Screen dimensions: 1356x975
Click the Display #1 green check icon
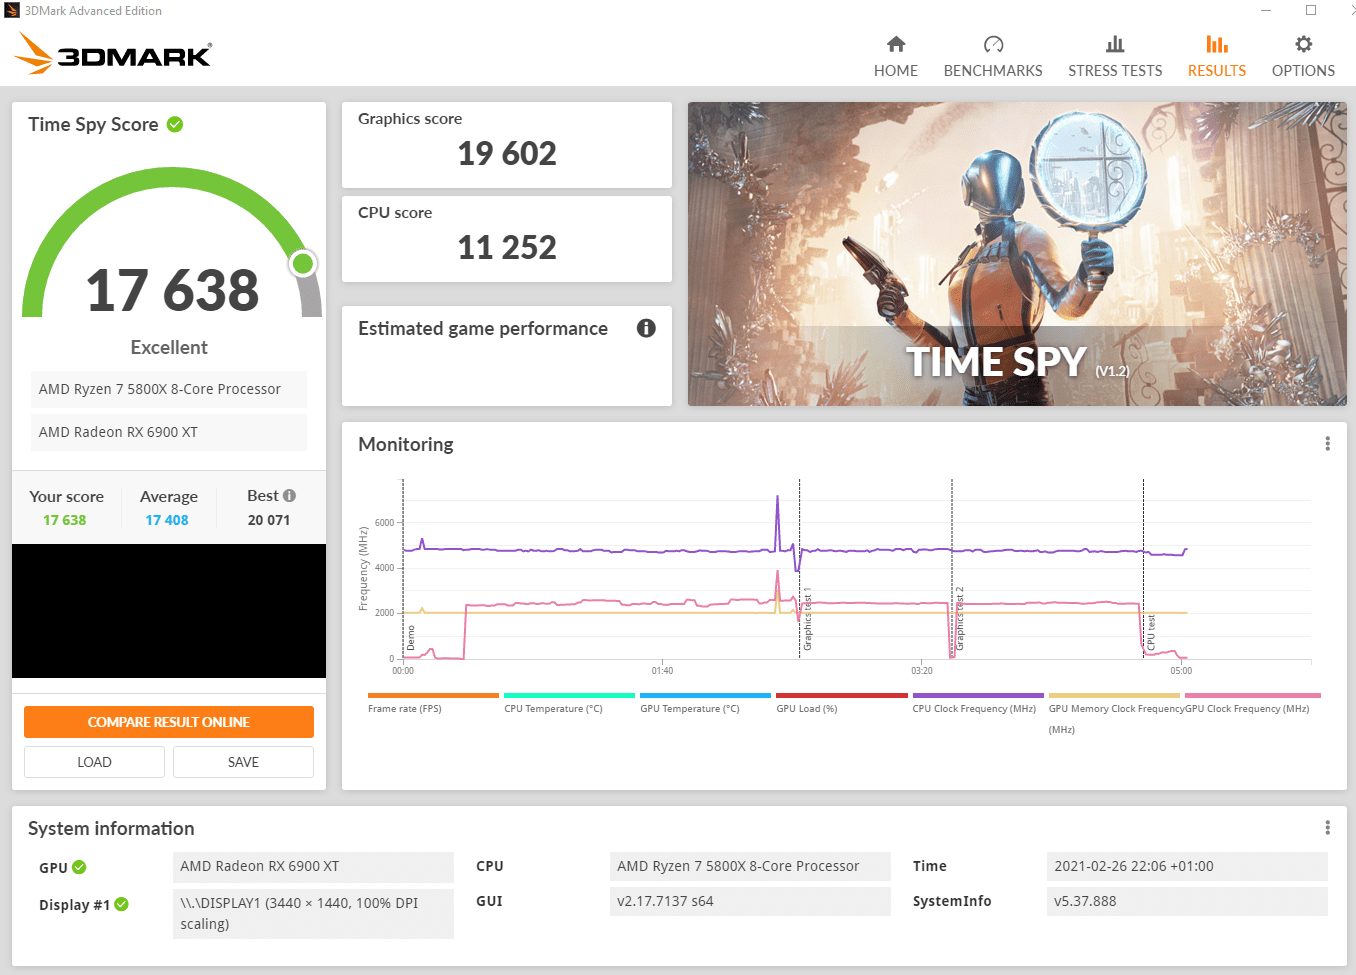click(x=121, y=904)
